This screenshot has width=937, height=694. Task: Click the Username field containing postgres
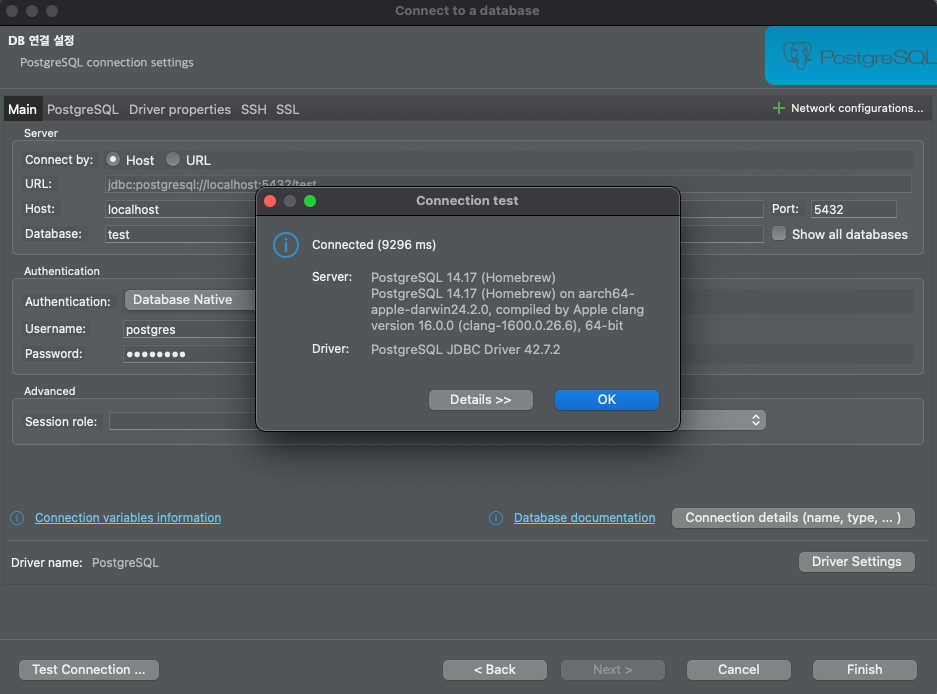click(189, 329)
